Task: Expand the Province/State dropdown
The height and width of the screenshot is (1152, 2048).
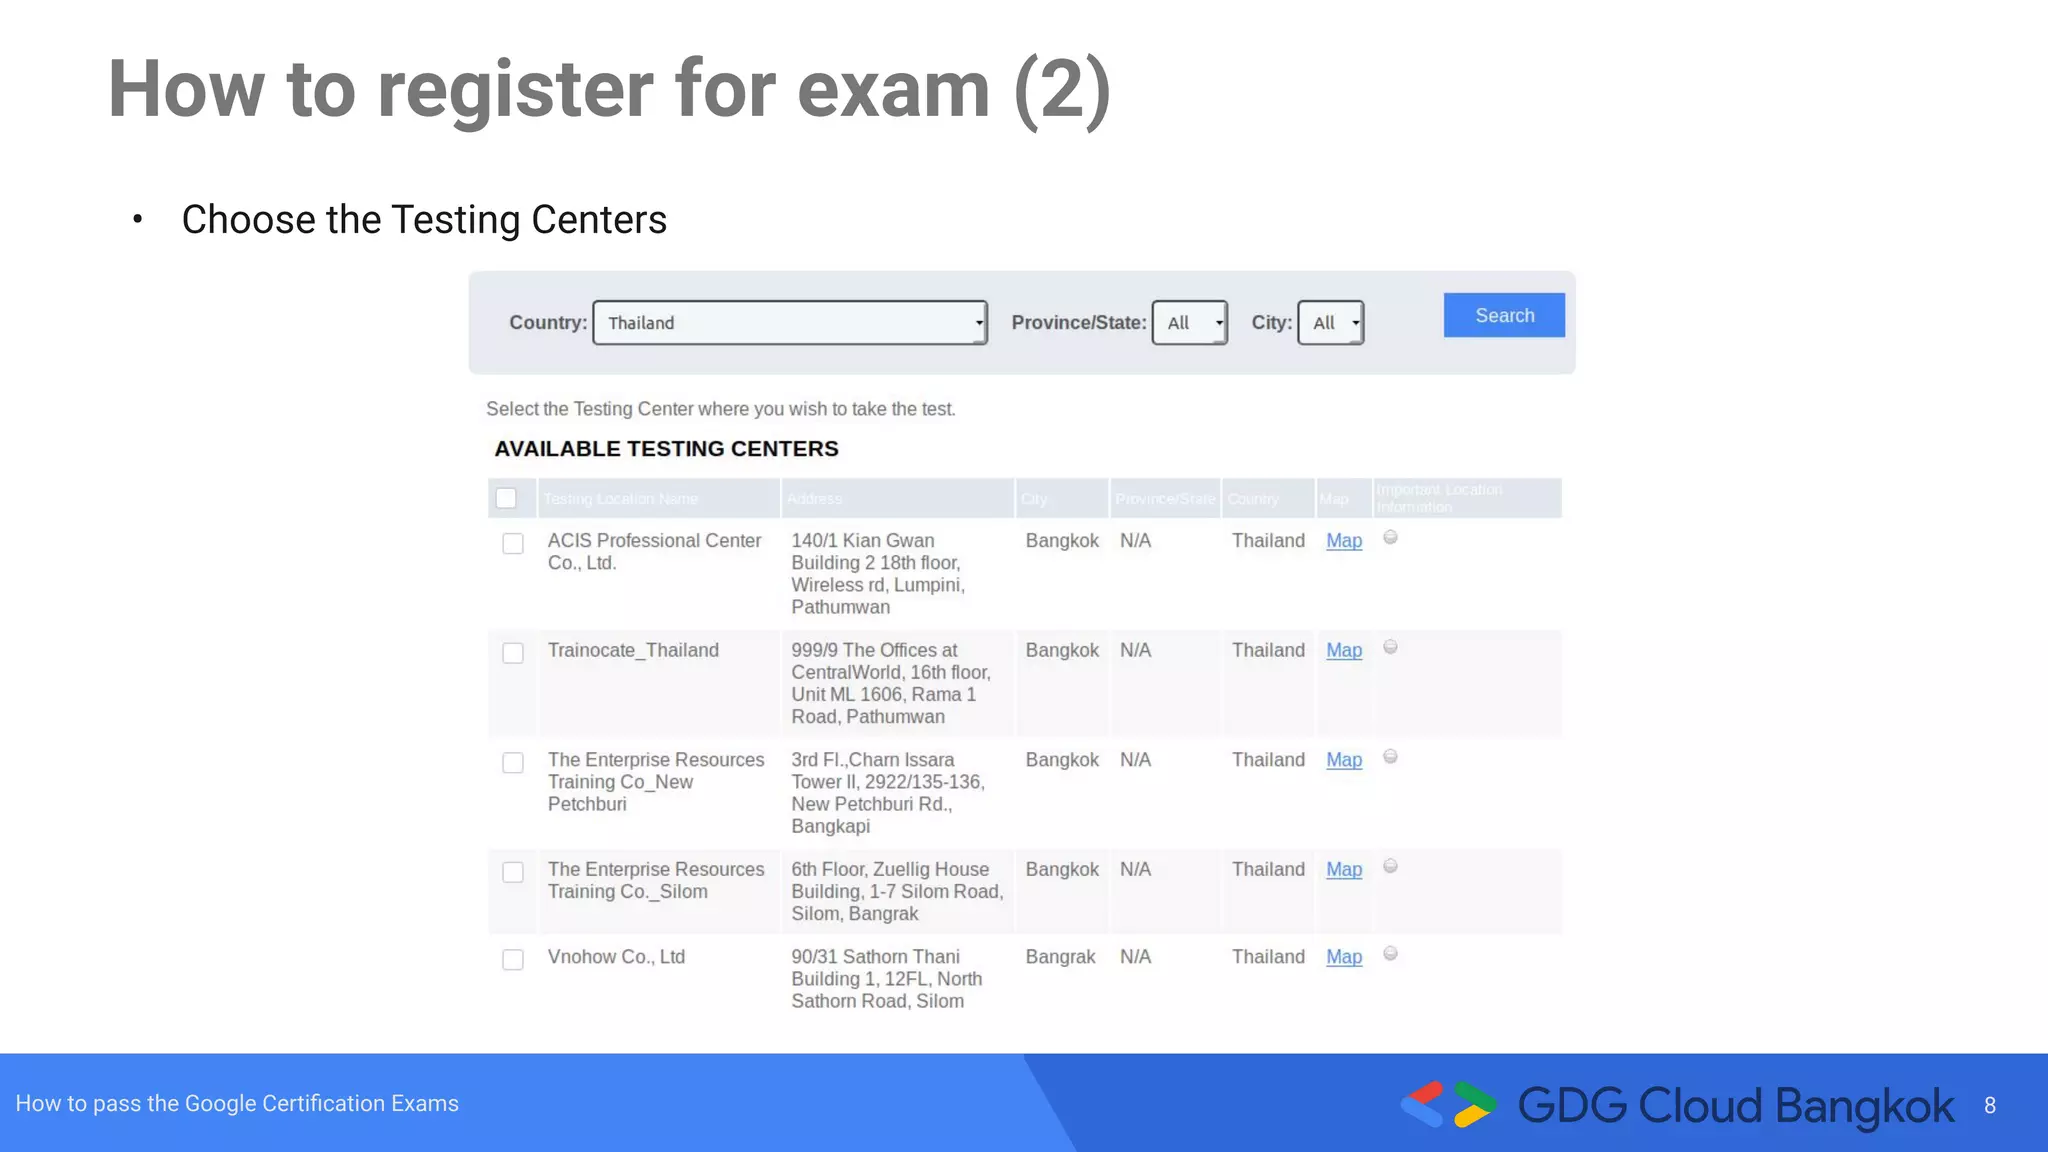Action: coord(1190,323)
